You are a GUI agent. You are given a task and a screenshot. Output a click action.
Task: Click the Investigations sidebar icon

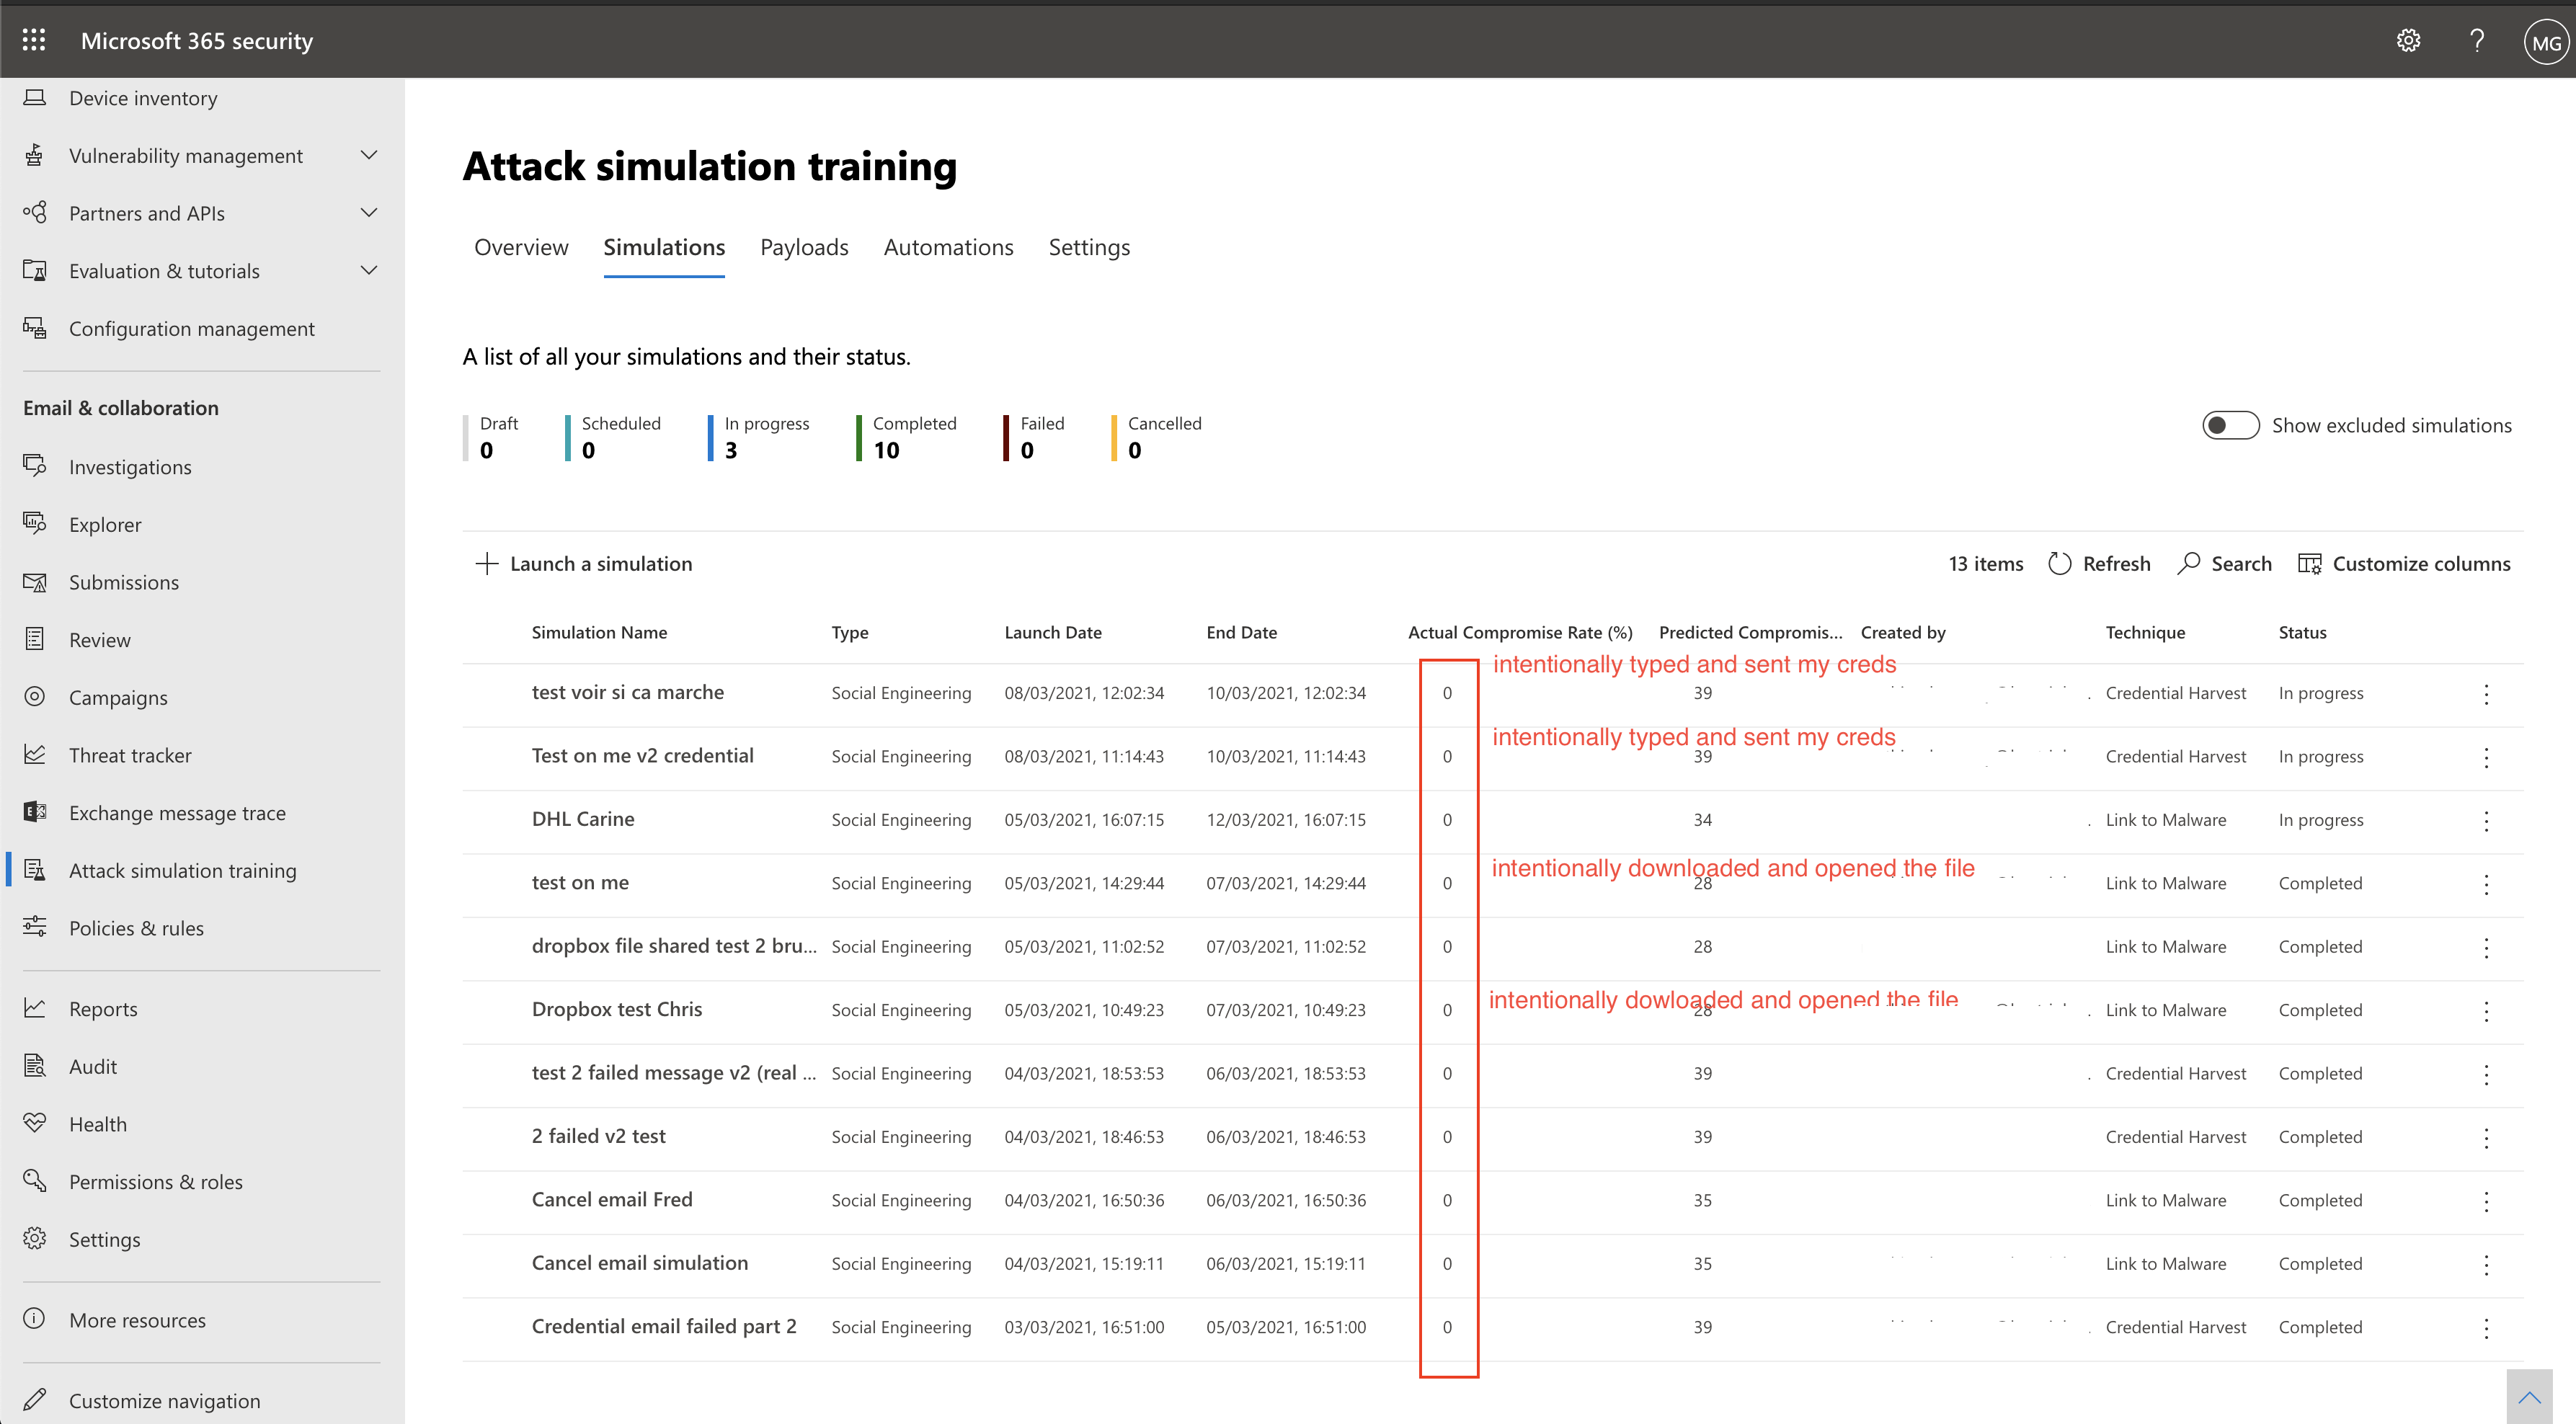click(x=35, y=466)
